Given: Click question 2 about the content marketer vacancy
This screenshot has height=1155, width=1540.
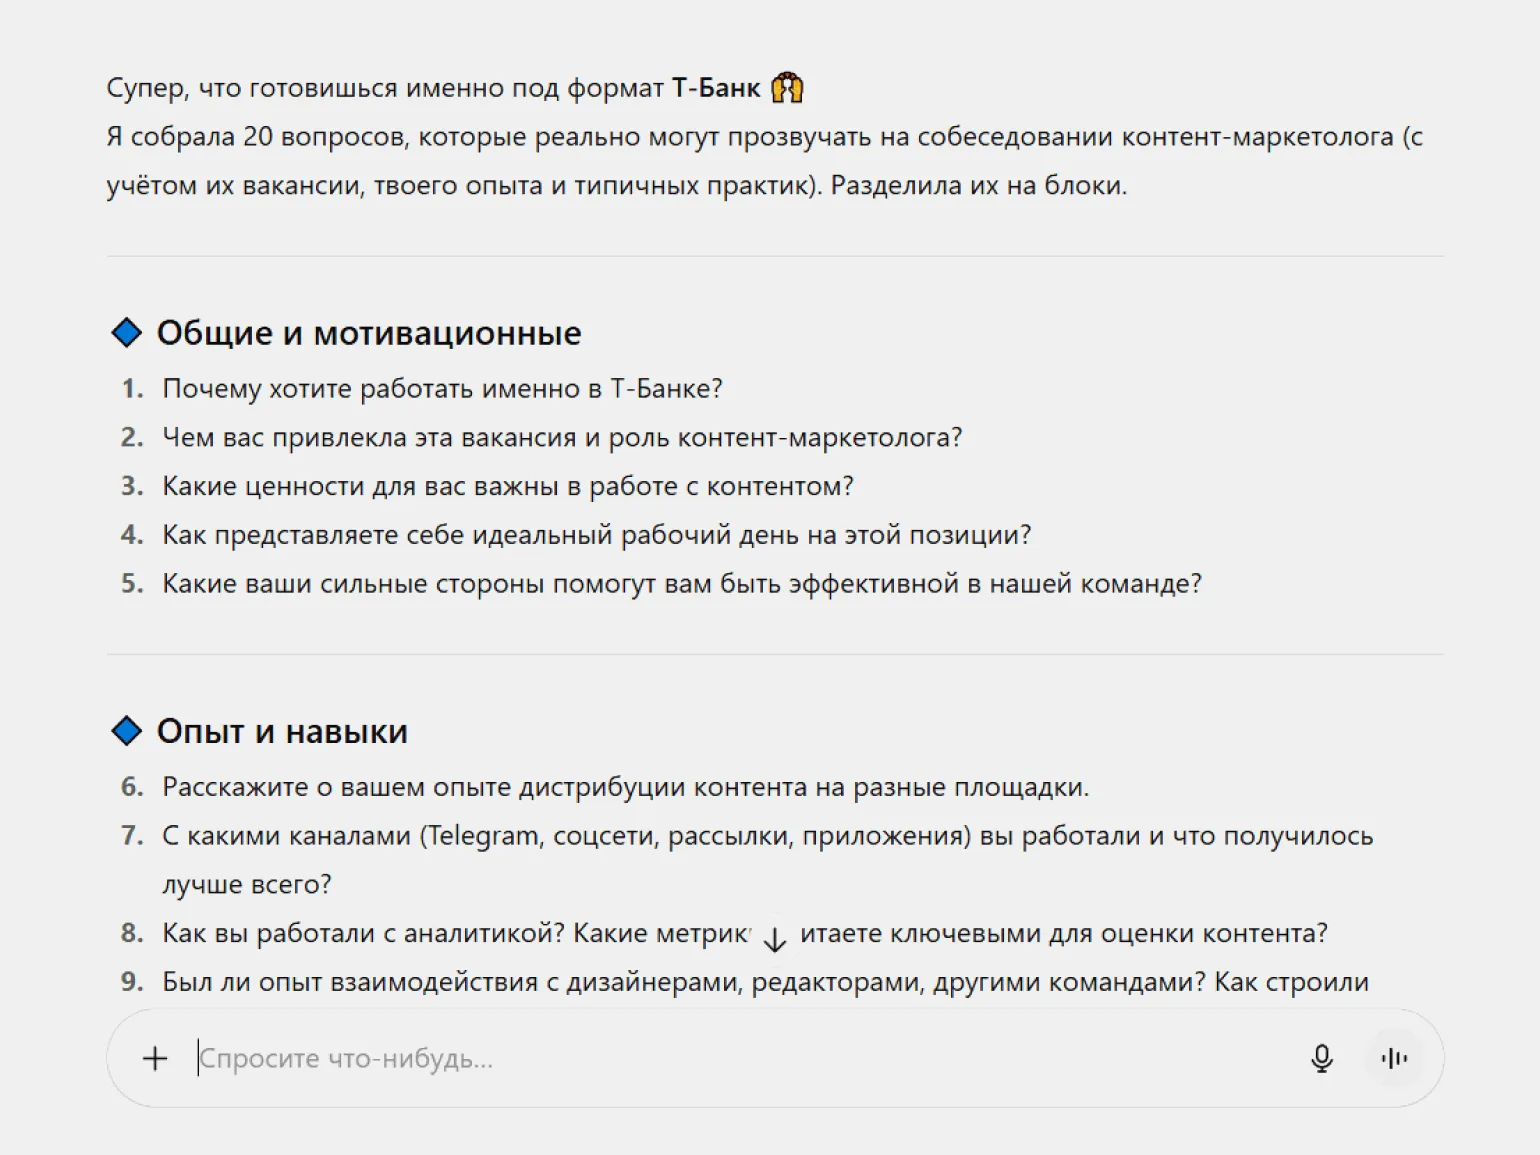Looking at the screenshot, I should (x=561, y=437).
